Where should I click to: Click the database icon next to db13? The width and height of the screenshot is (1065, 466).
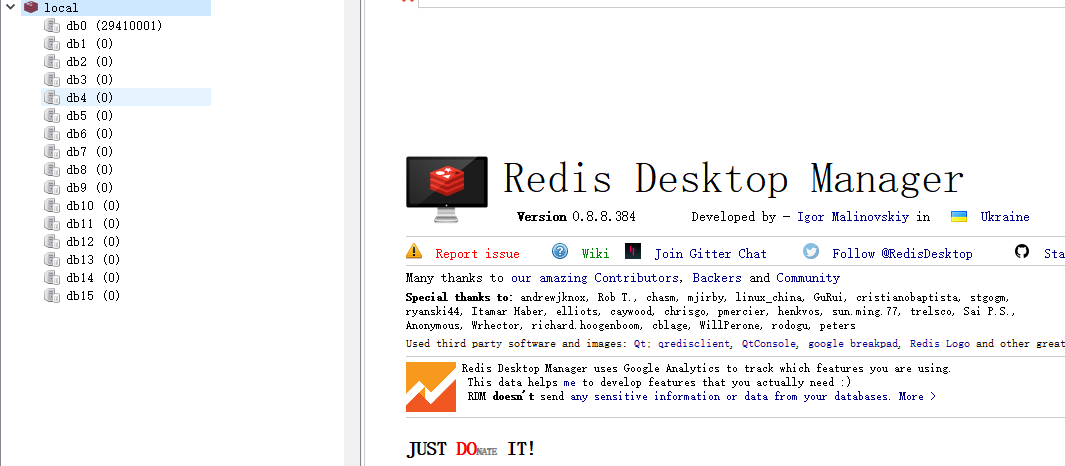pos(52,259)
